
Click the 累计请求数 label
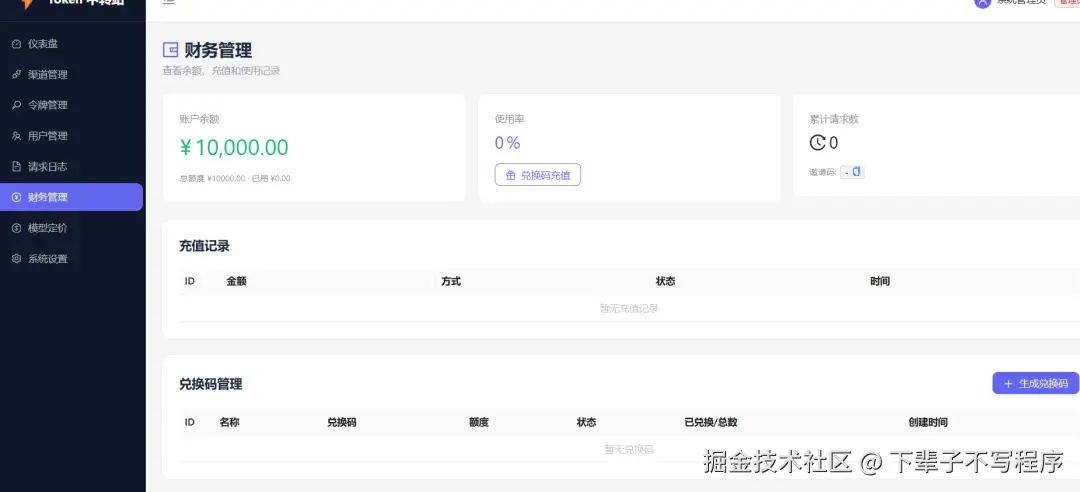pos(834,119)
